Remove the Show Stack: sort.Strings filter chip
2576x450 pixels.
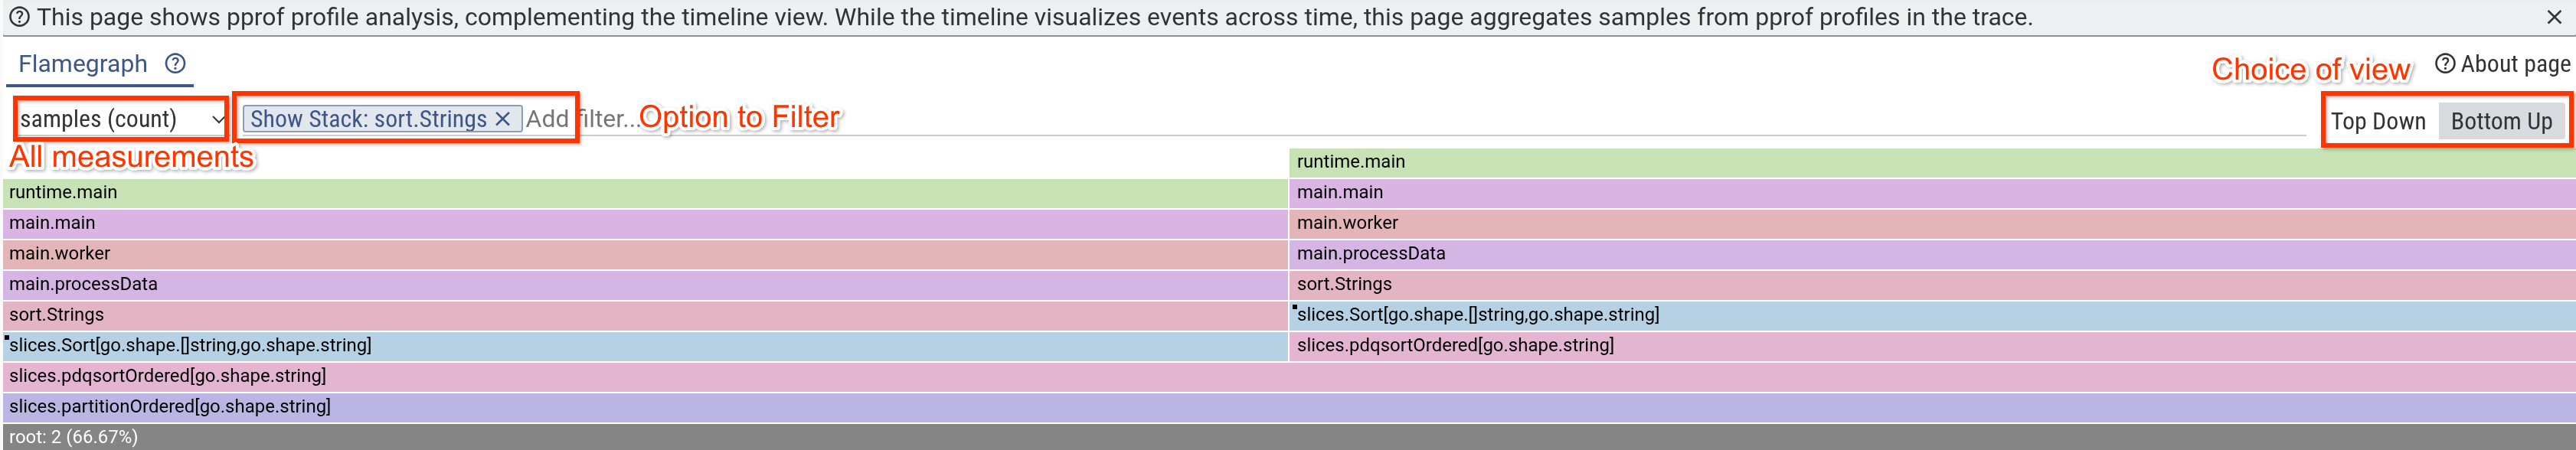tap(503, 119)
